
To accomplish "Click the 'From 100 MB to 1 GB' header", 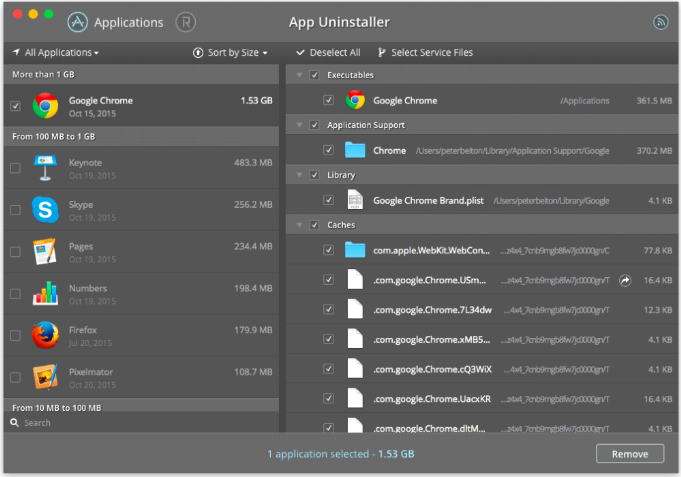I will pyautogui.click(x=141, y=136).
